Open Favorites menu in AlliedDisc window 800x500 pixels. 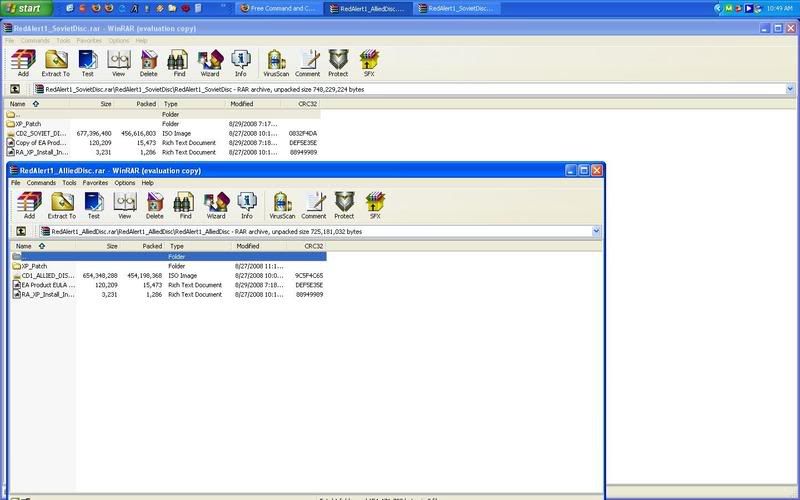pyautogui.click(x=95, y=183)
